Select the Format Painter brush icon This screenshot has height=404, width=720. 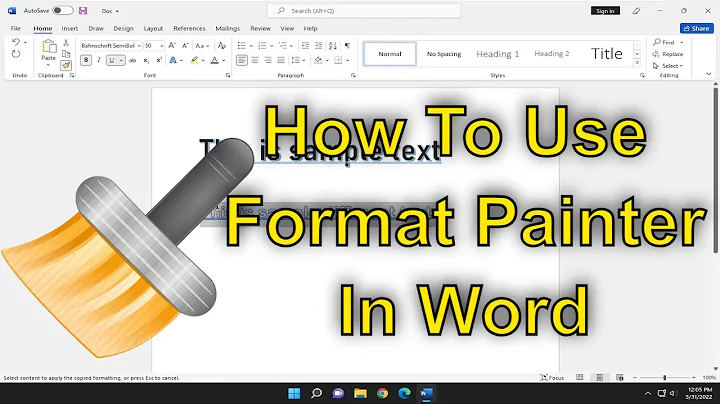pyautogui.click(x=66, y=65)
